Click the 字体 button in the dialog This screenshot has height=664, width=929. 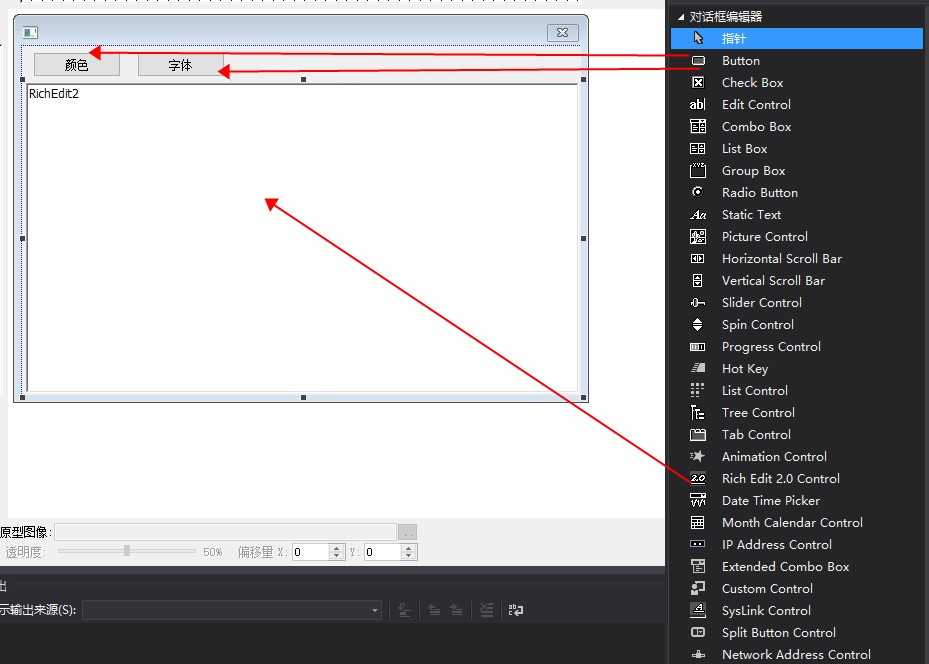point(181,65)
